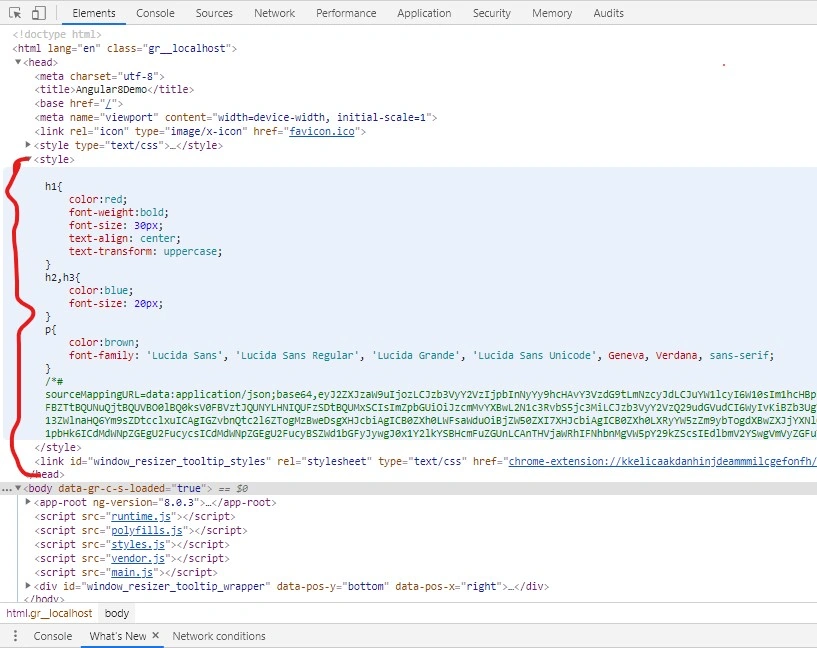Viewport: 817px width, 648px height.
Task: Switch to the Console tab
Action: click(x=155, y=13)
